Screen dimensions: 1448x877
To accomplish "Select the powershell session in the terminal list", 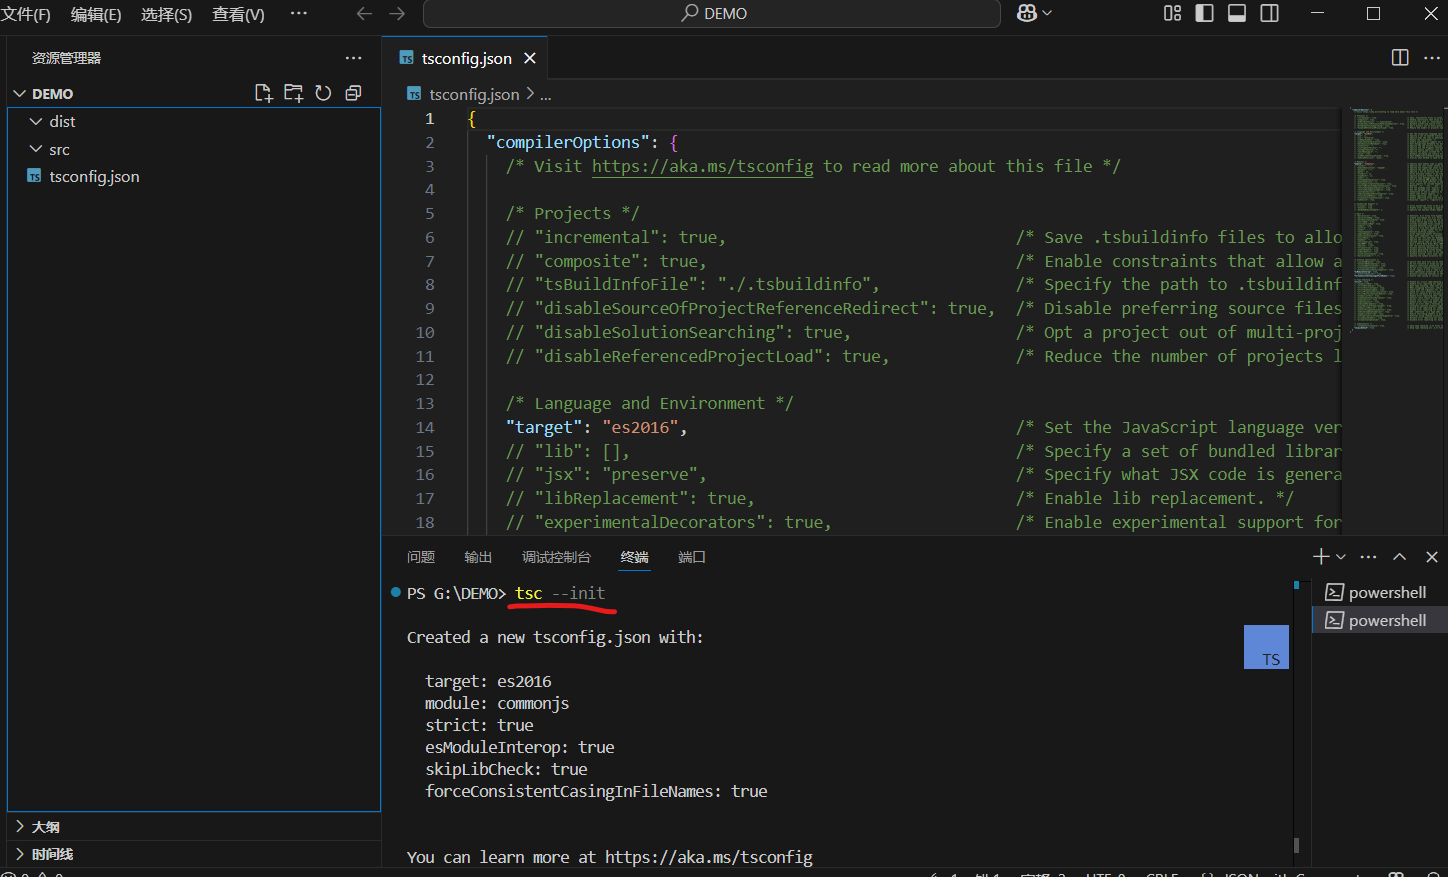I will tap(1385, 591).
